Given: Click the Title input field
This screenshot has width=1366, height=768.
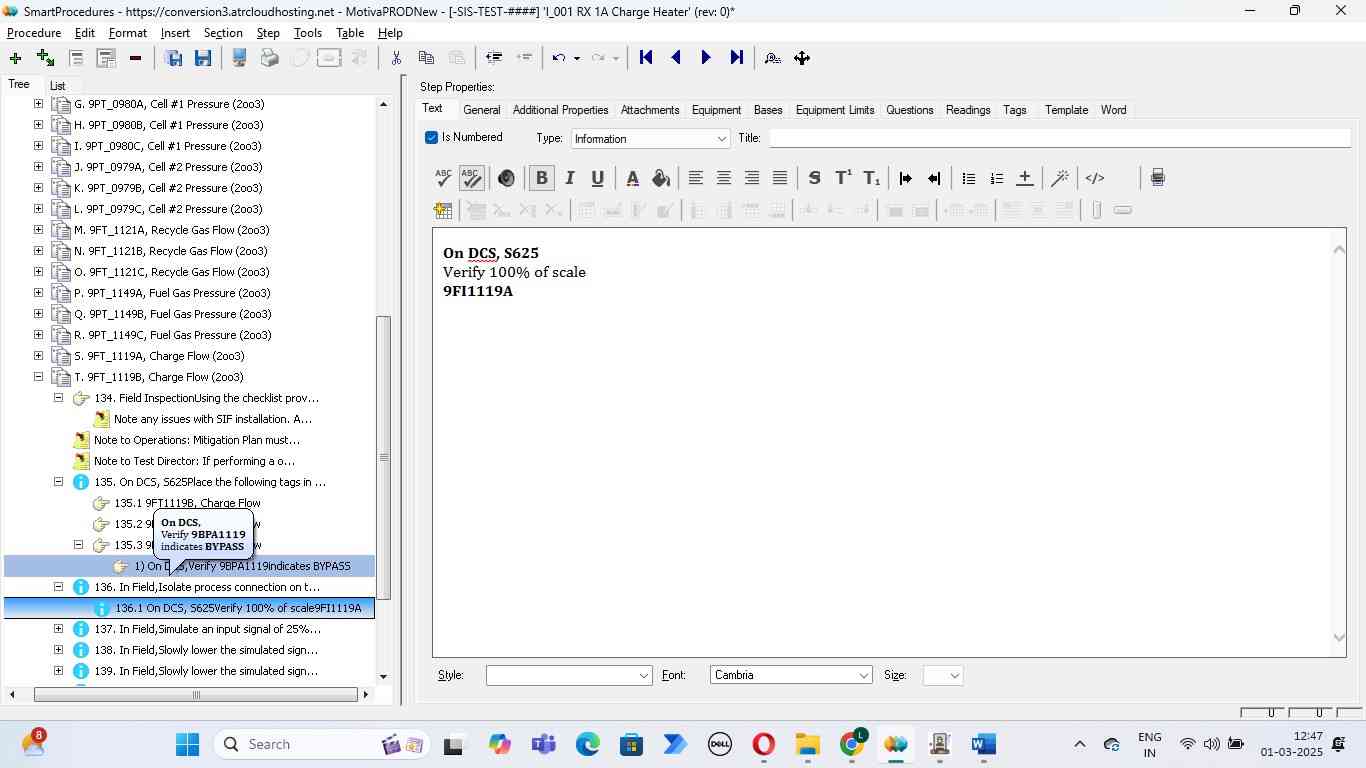Looking at the screenshot, I should (1059, 138).
